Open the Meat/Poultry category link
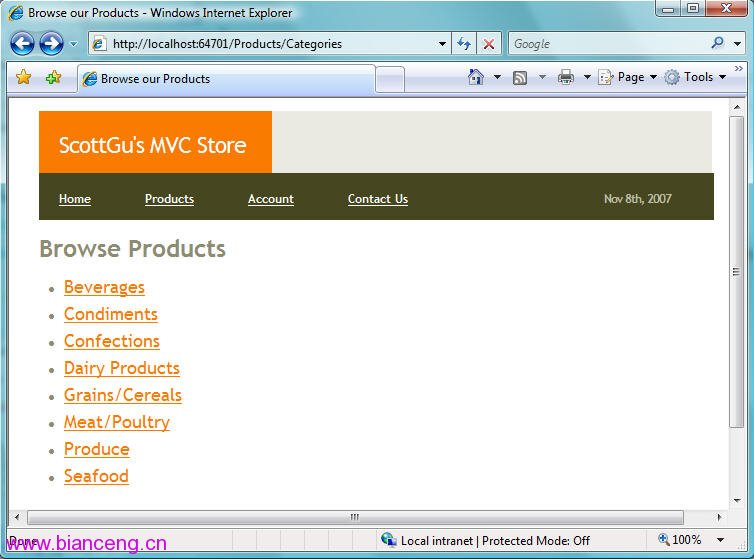Viewport: 754px width, 559px height. point(117,422)
